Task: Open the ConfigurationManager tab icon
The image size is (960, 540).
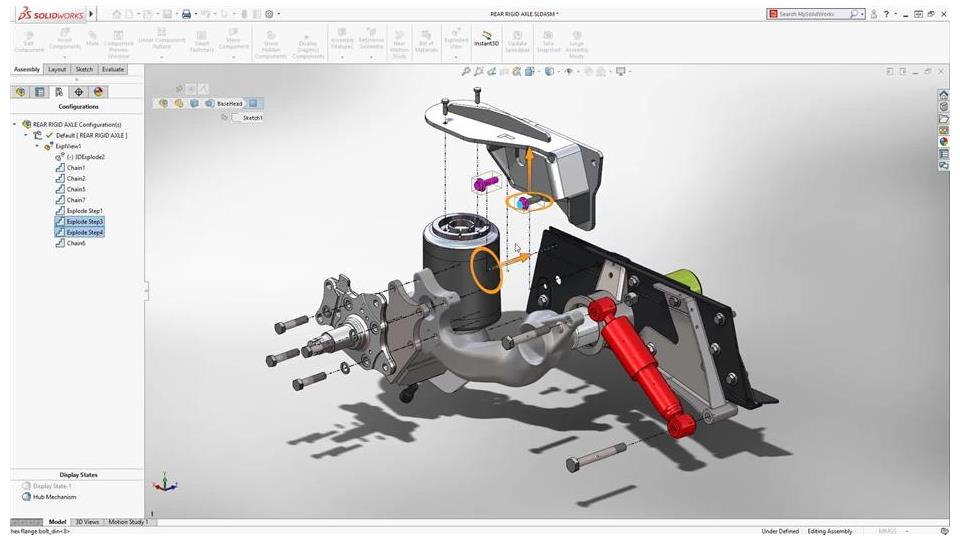Action: (59, 92)
